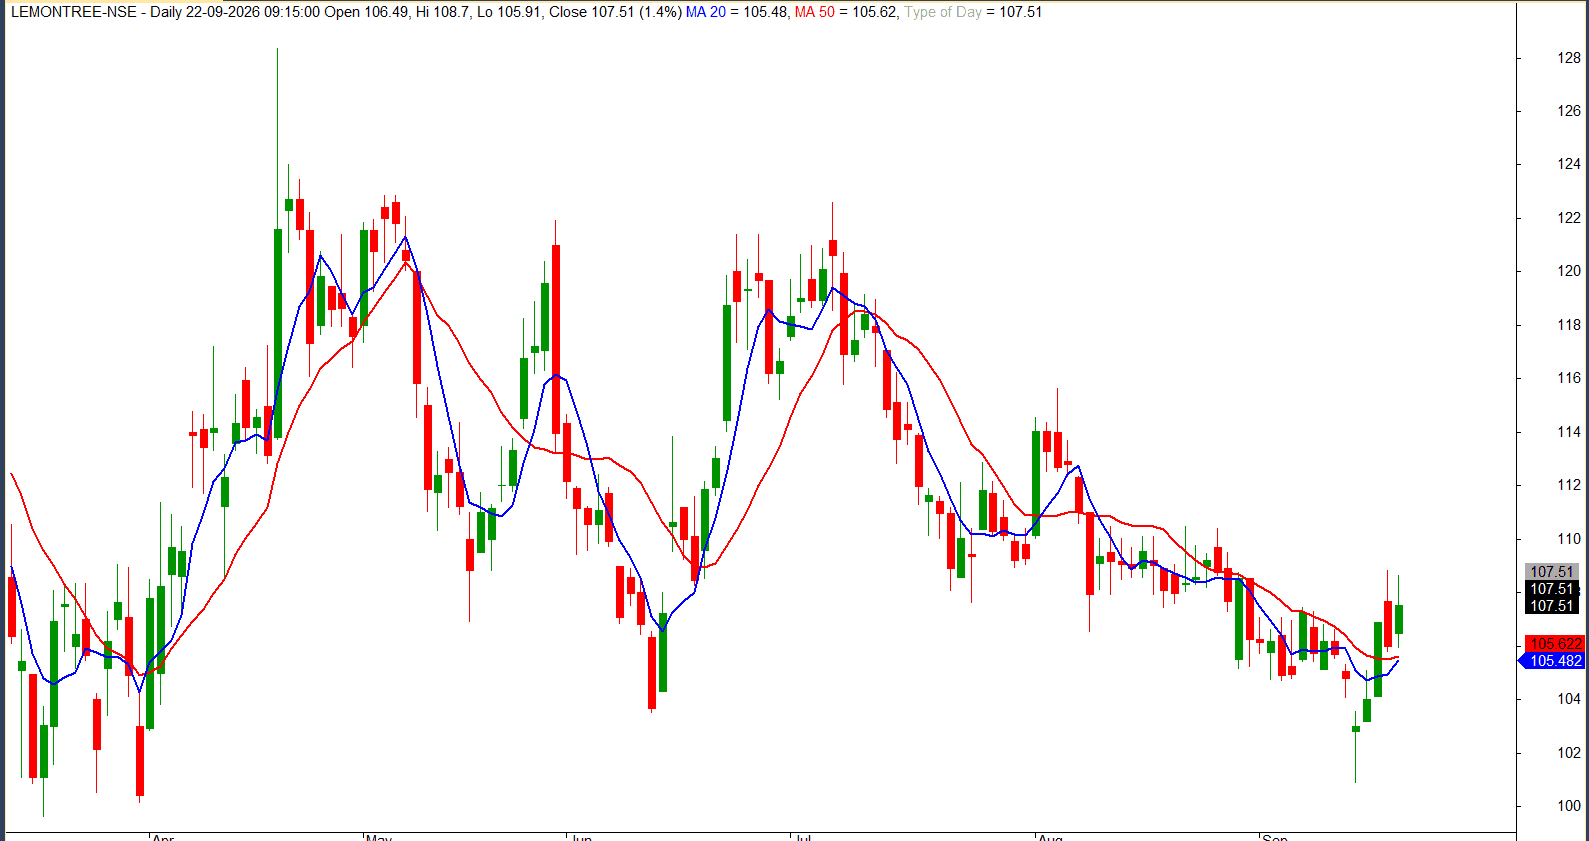Viewport: 1589px width, 841px height.
Task: Click the gray 107.51 price tag
Action: (1552, 572)
